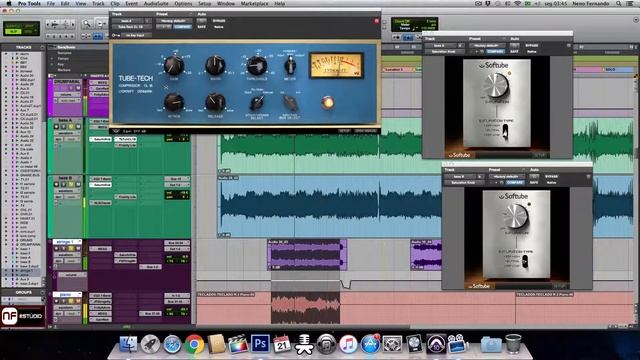Open Saturation Knob insert selector in upper Softube window

(444, 52)
